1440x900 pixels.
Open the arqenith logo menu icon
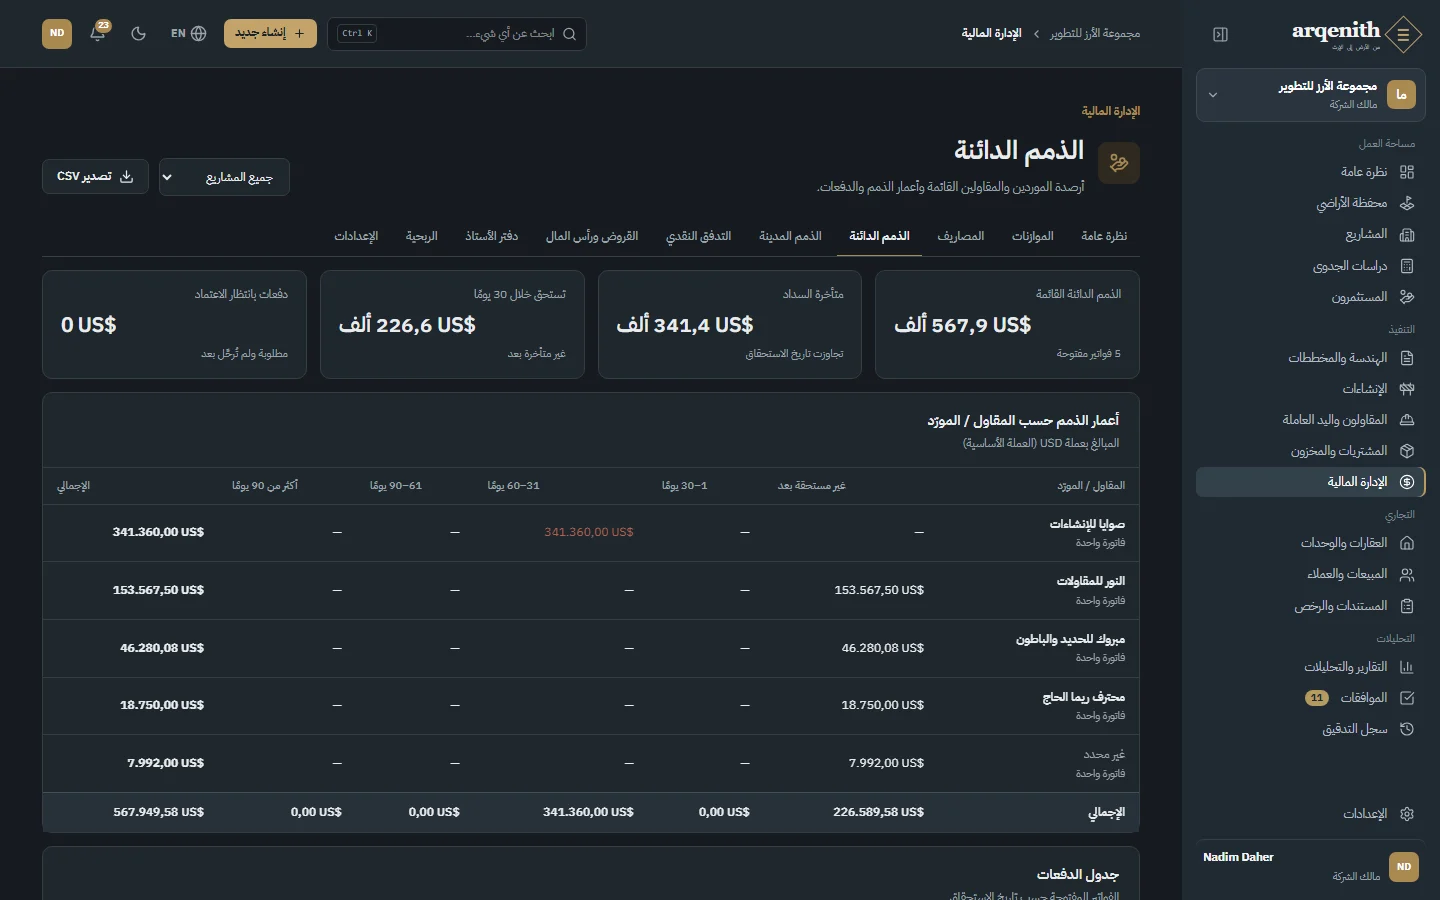1403,34
